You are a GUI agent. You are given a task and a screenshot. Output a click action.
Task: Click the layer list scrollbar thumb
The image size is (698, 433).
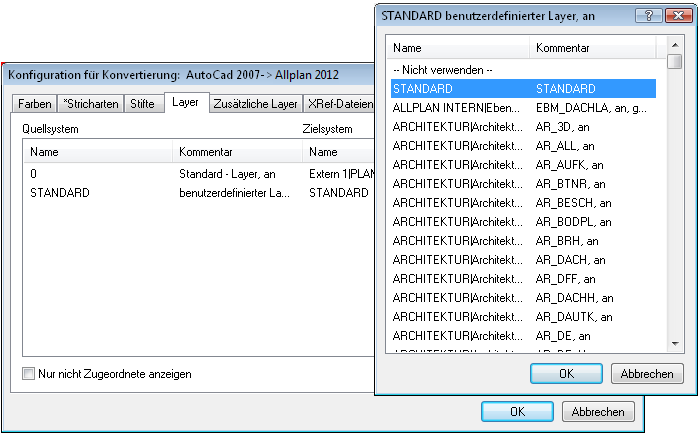click(x=675, y=61)
